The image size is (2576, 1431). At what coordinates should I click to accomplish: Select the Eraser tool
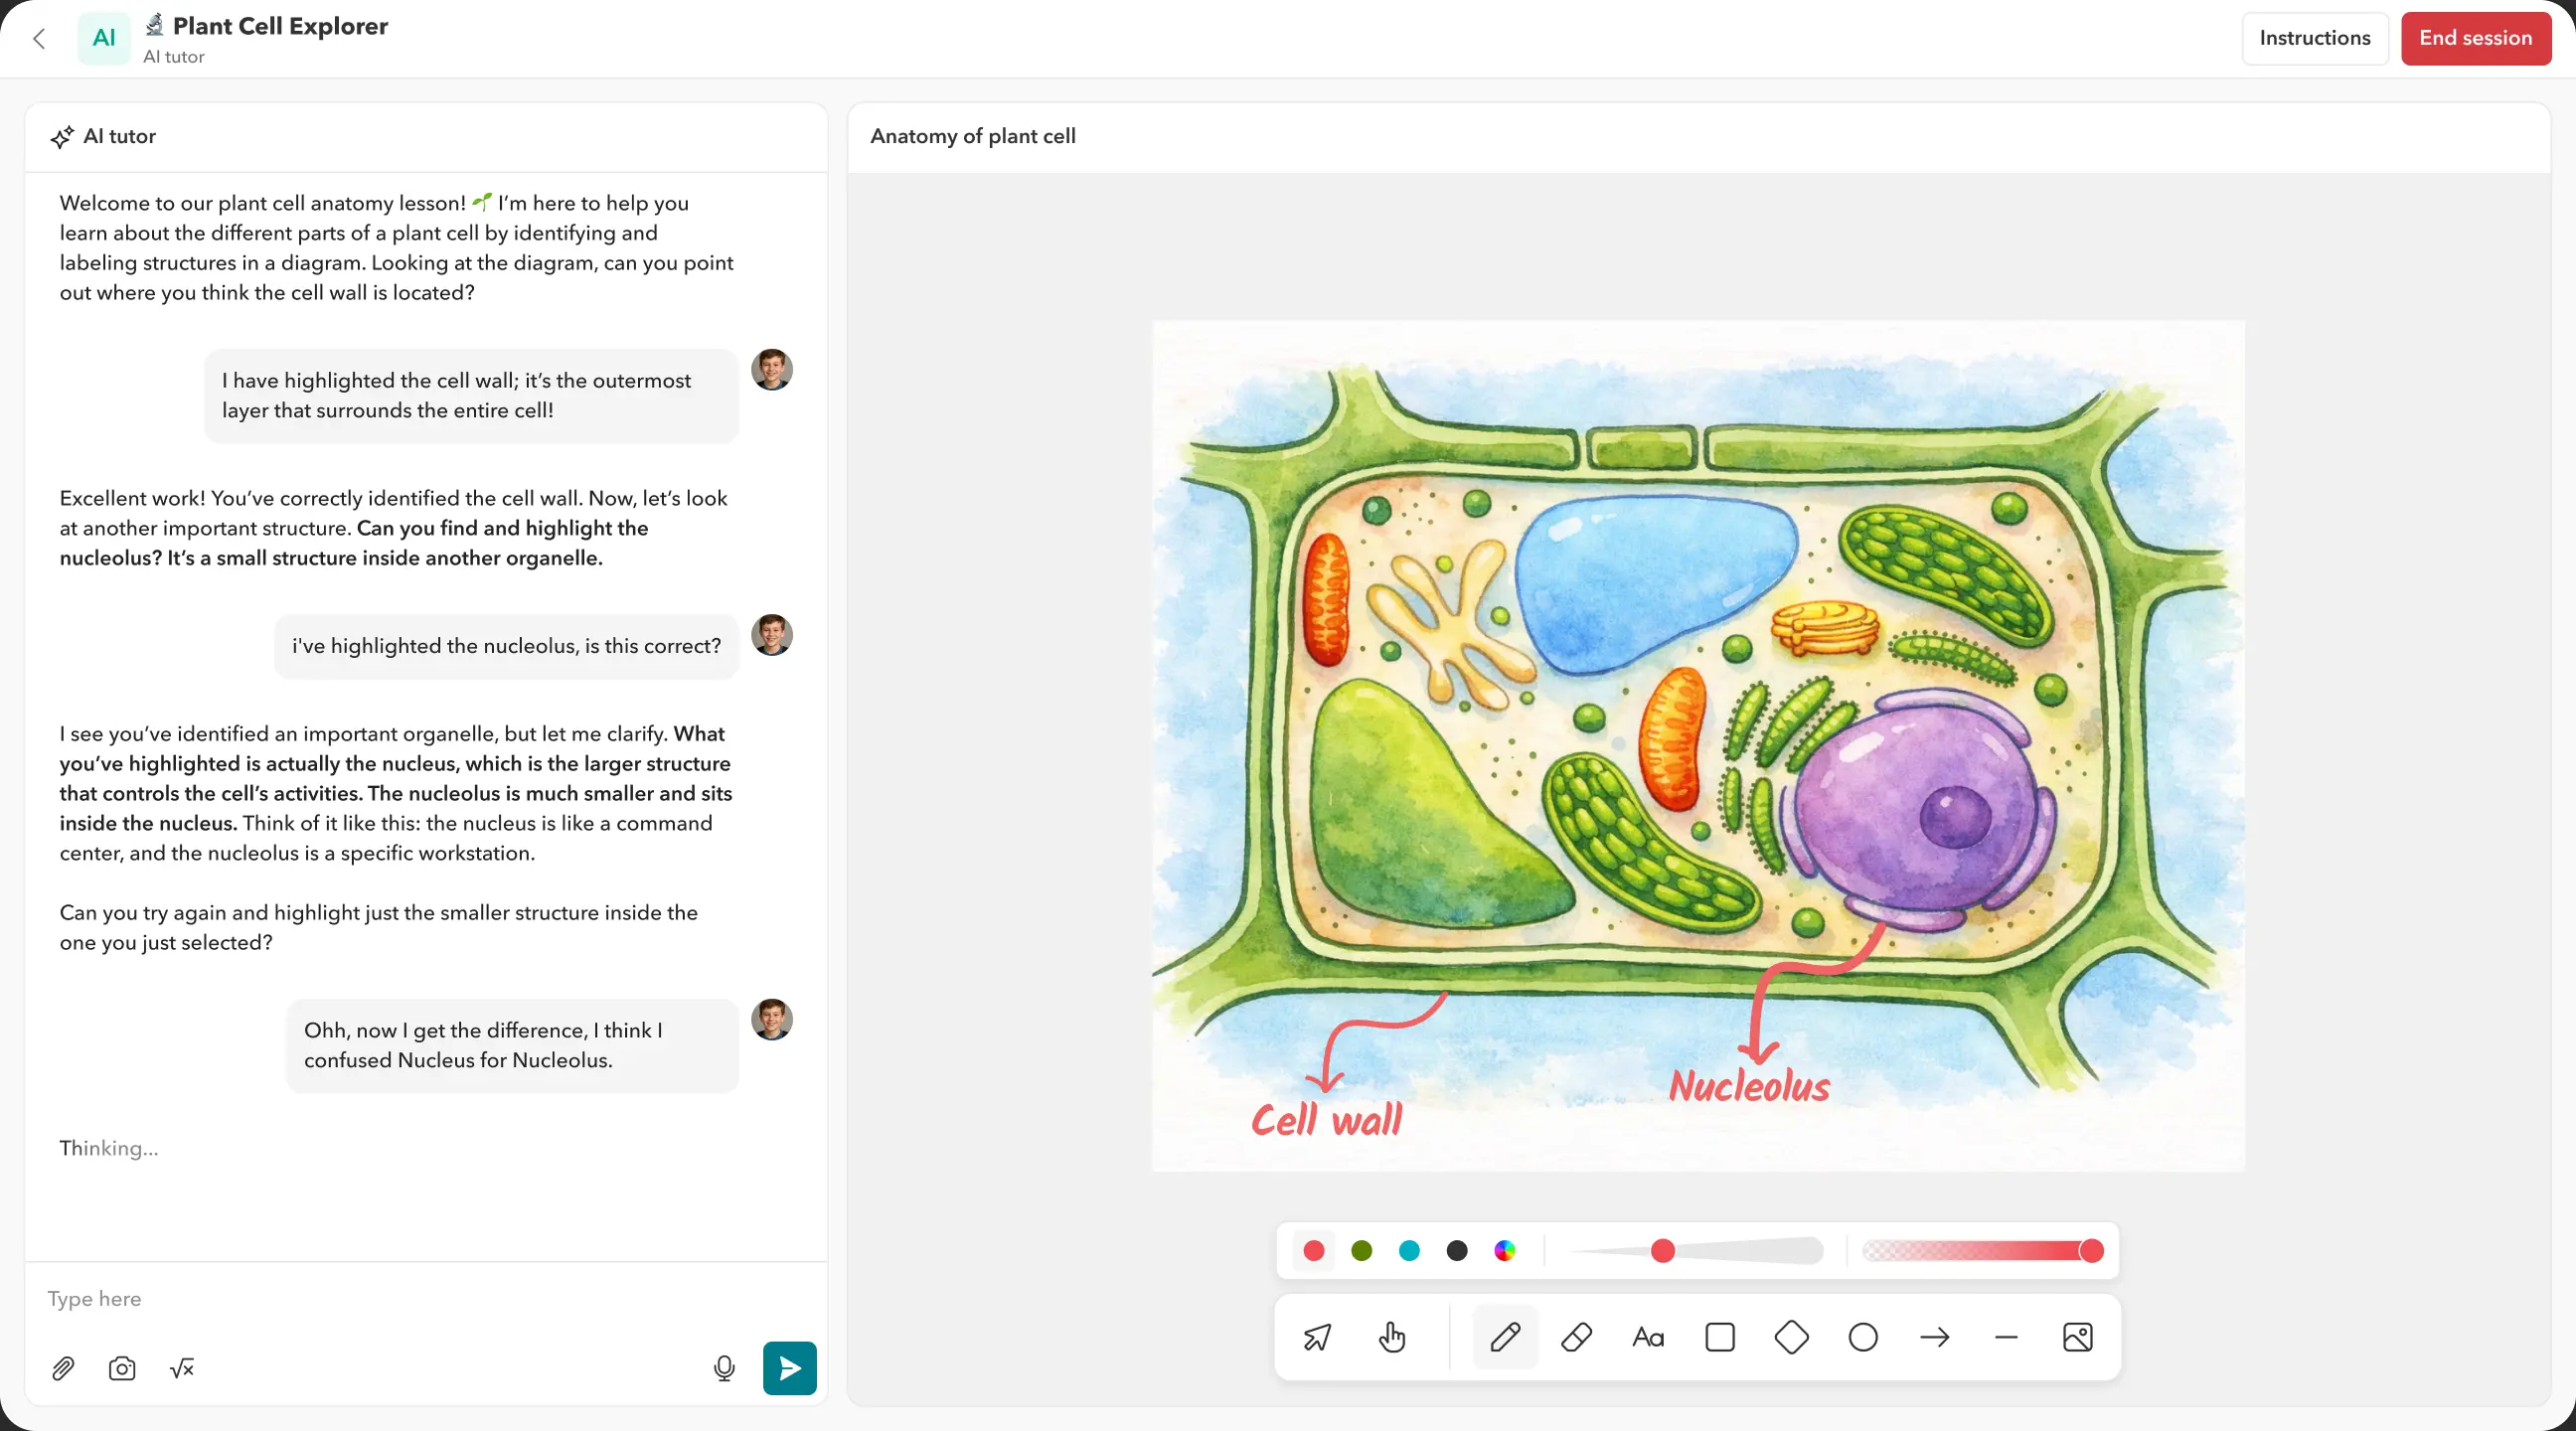pos(1576,1337)
